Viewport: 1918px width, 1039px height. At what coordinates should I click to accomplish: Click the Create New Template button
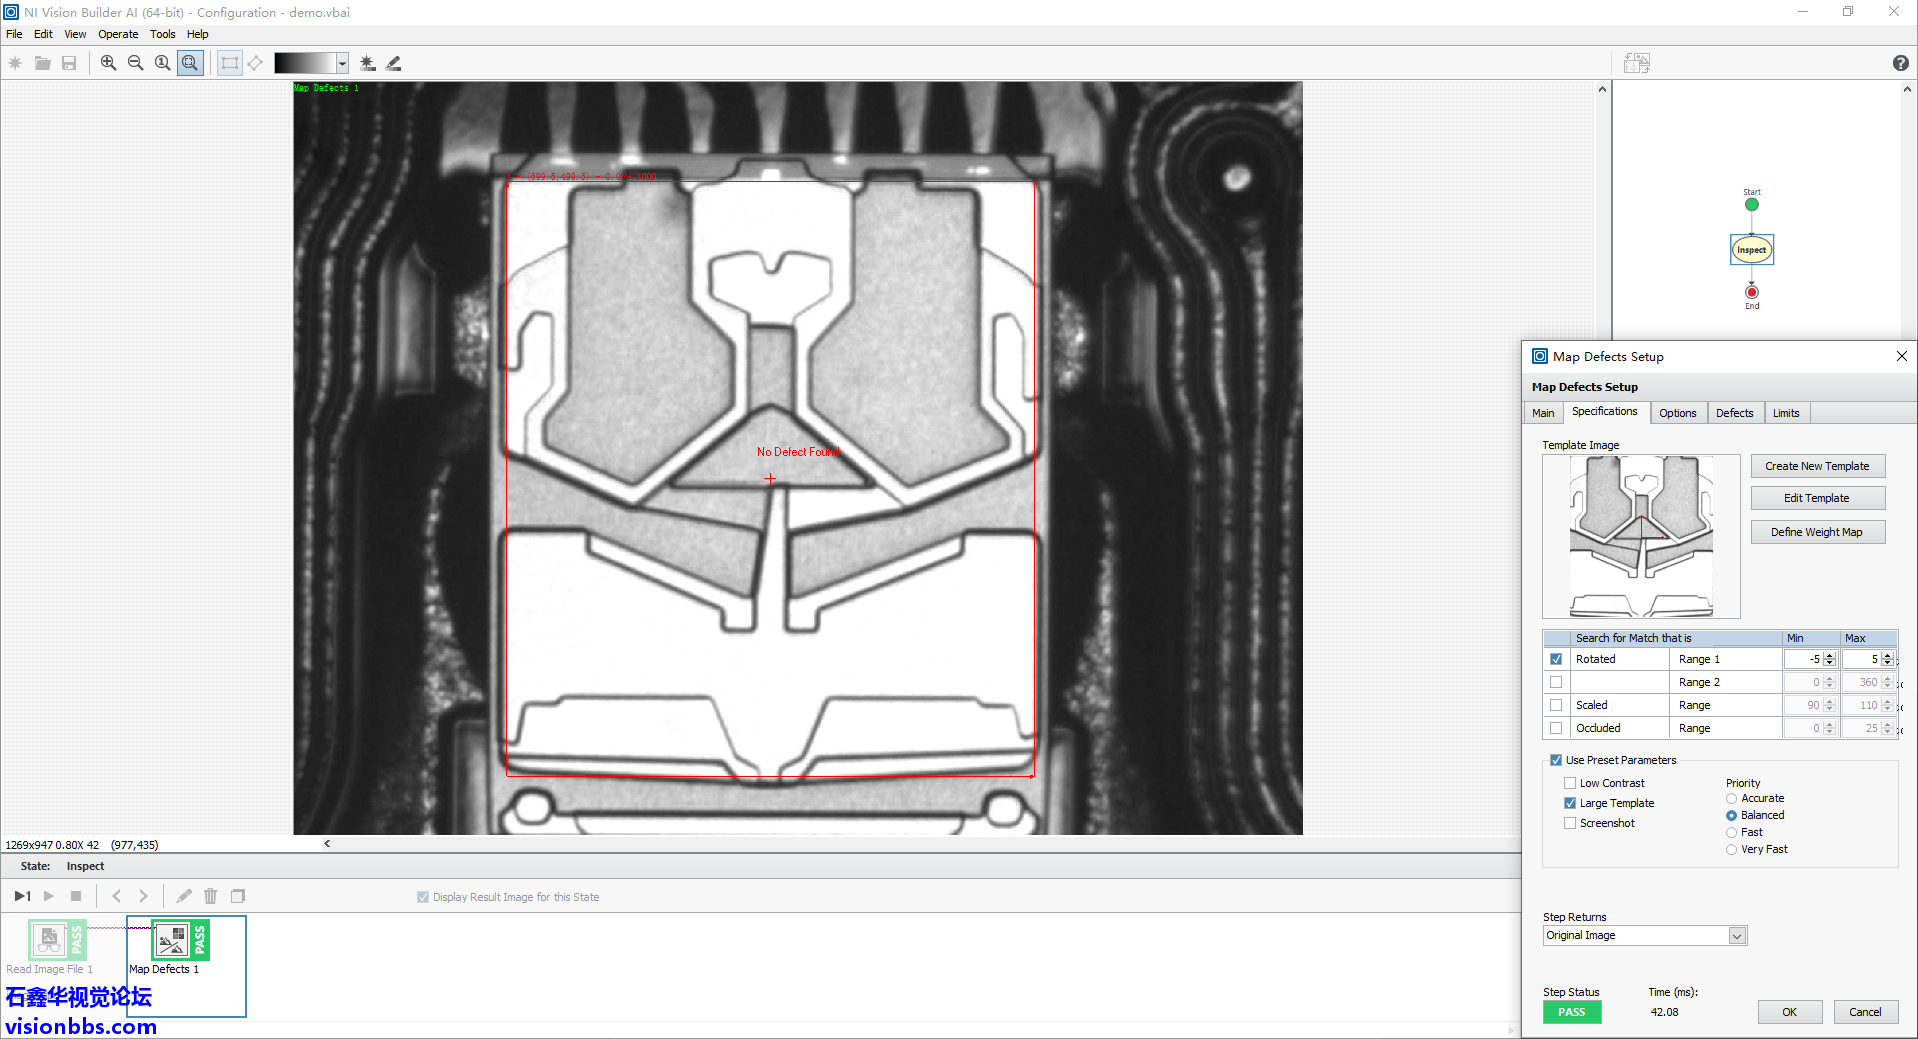coord(1816,466)
